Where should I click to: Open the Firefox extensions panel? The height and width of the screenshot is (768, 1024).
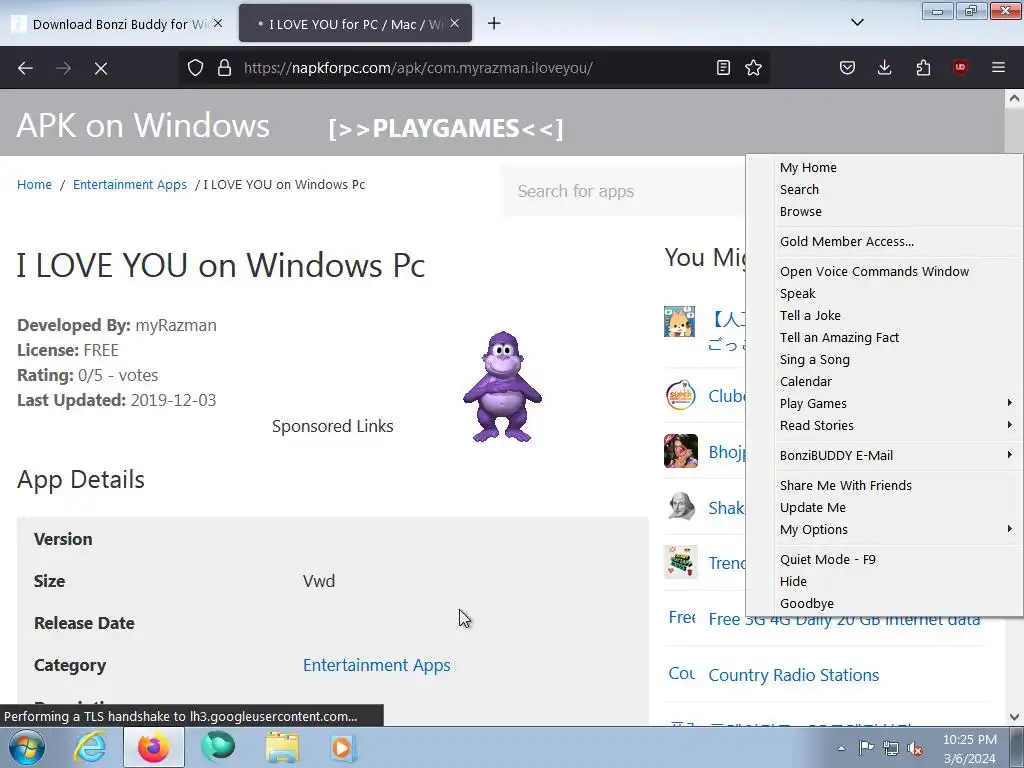coord(923,67)
